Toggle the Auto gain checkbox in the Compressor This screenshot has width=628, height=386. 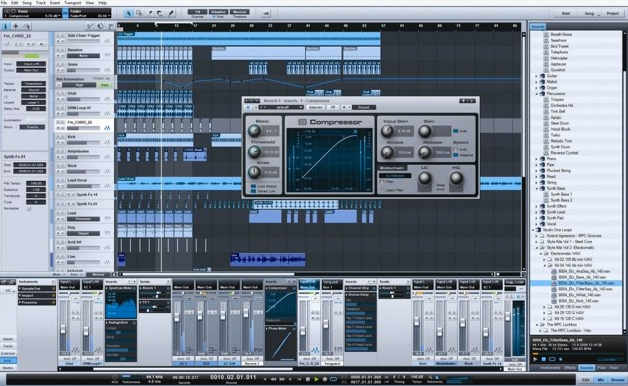click(x=455, y=131)
